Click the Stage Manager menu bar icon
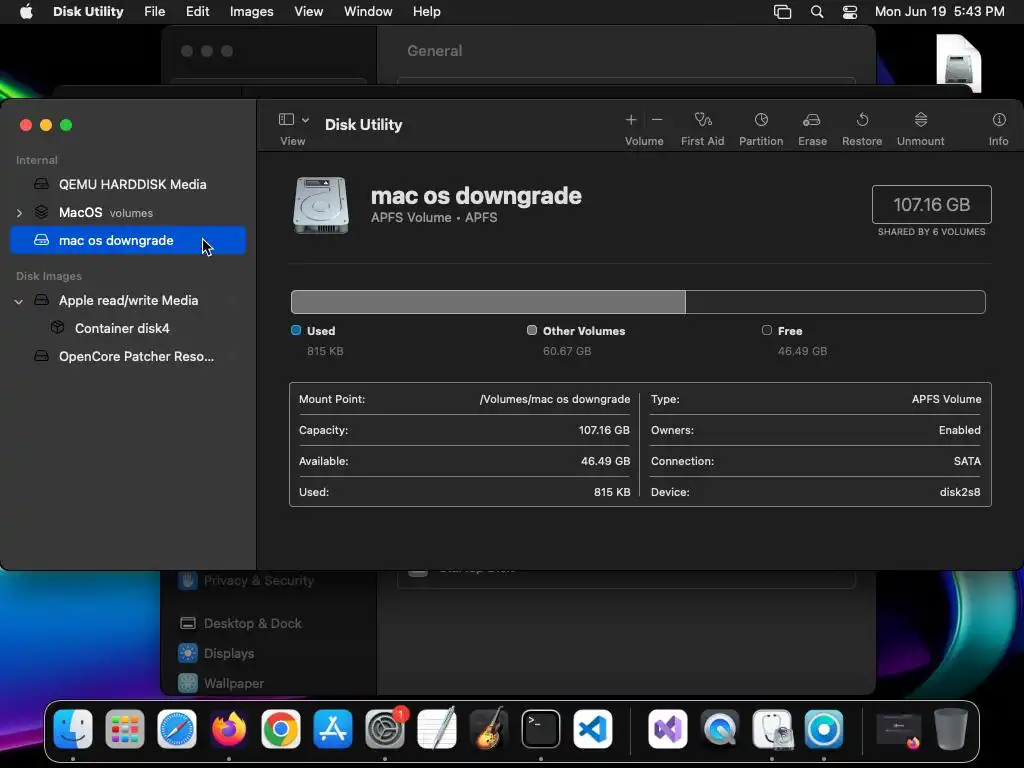Viewport: 1024px width, 768px height. 782,12
